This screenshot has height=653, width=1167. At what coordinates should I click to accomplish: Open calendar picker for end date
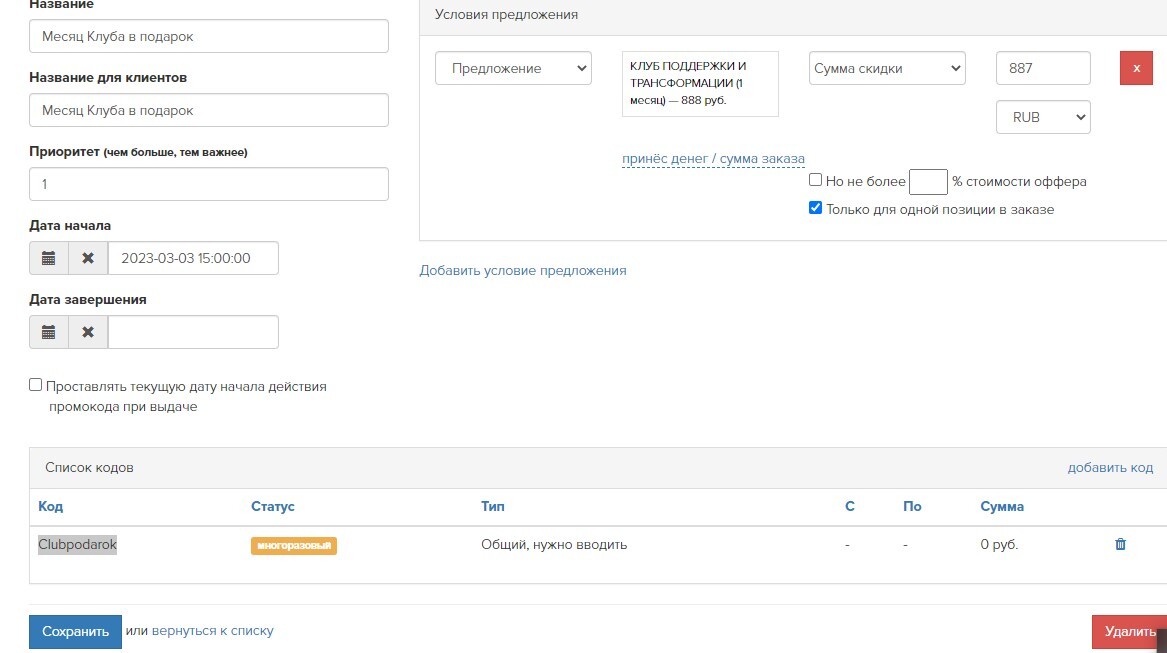pos(48,332)
